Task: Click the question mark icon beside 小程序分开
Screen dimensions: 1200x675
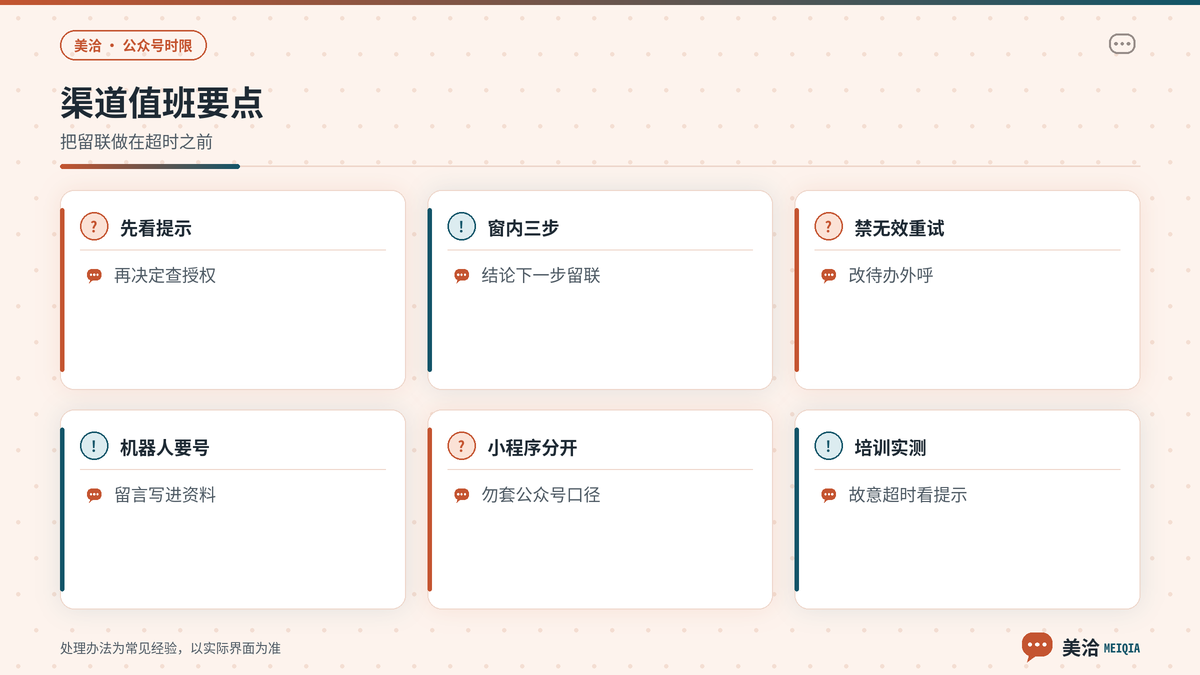Action: coord(461,446)
